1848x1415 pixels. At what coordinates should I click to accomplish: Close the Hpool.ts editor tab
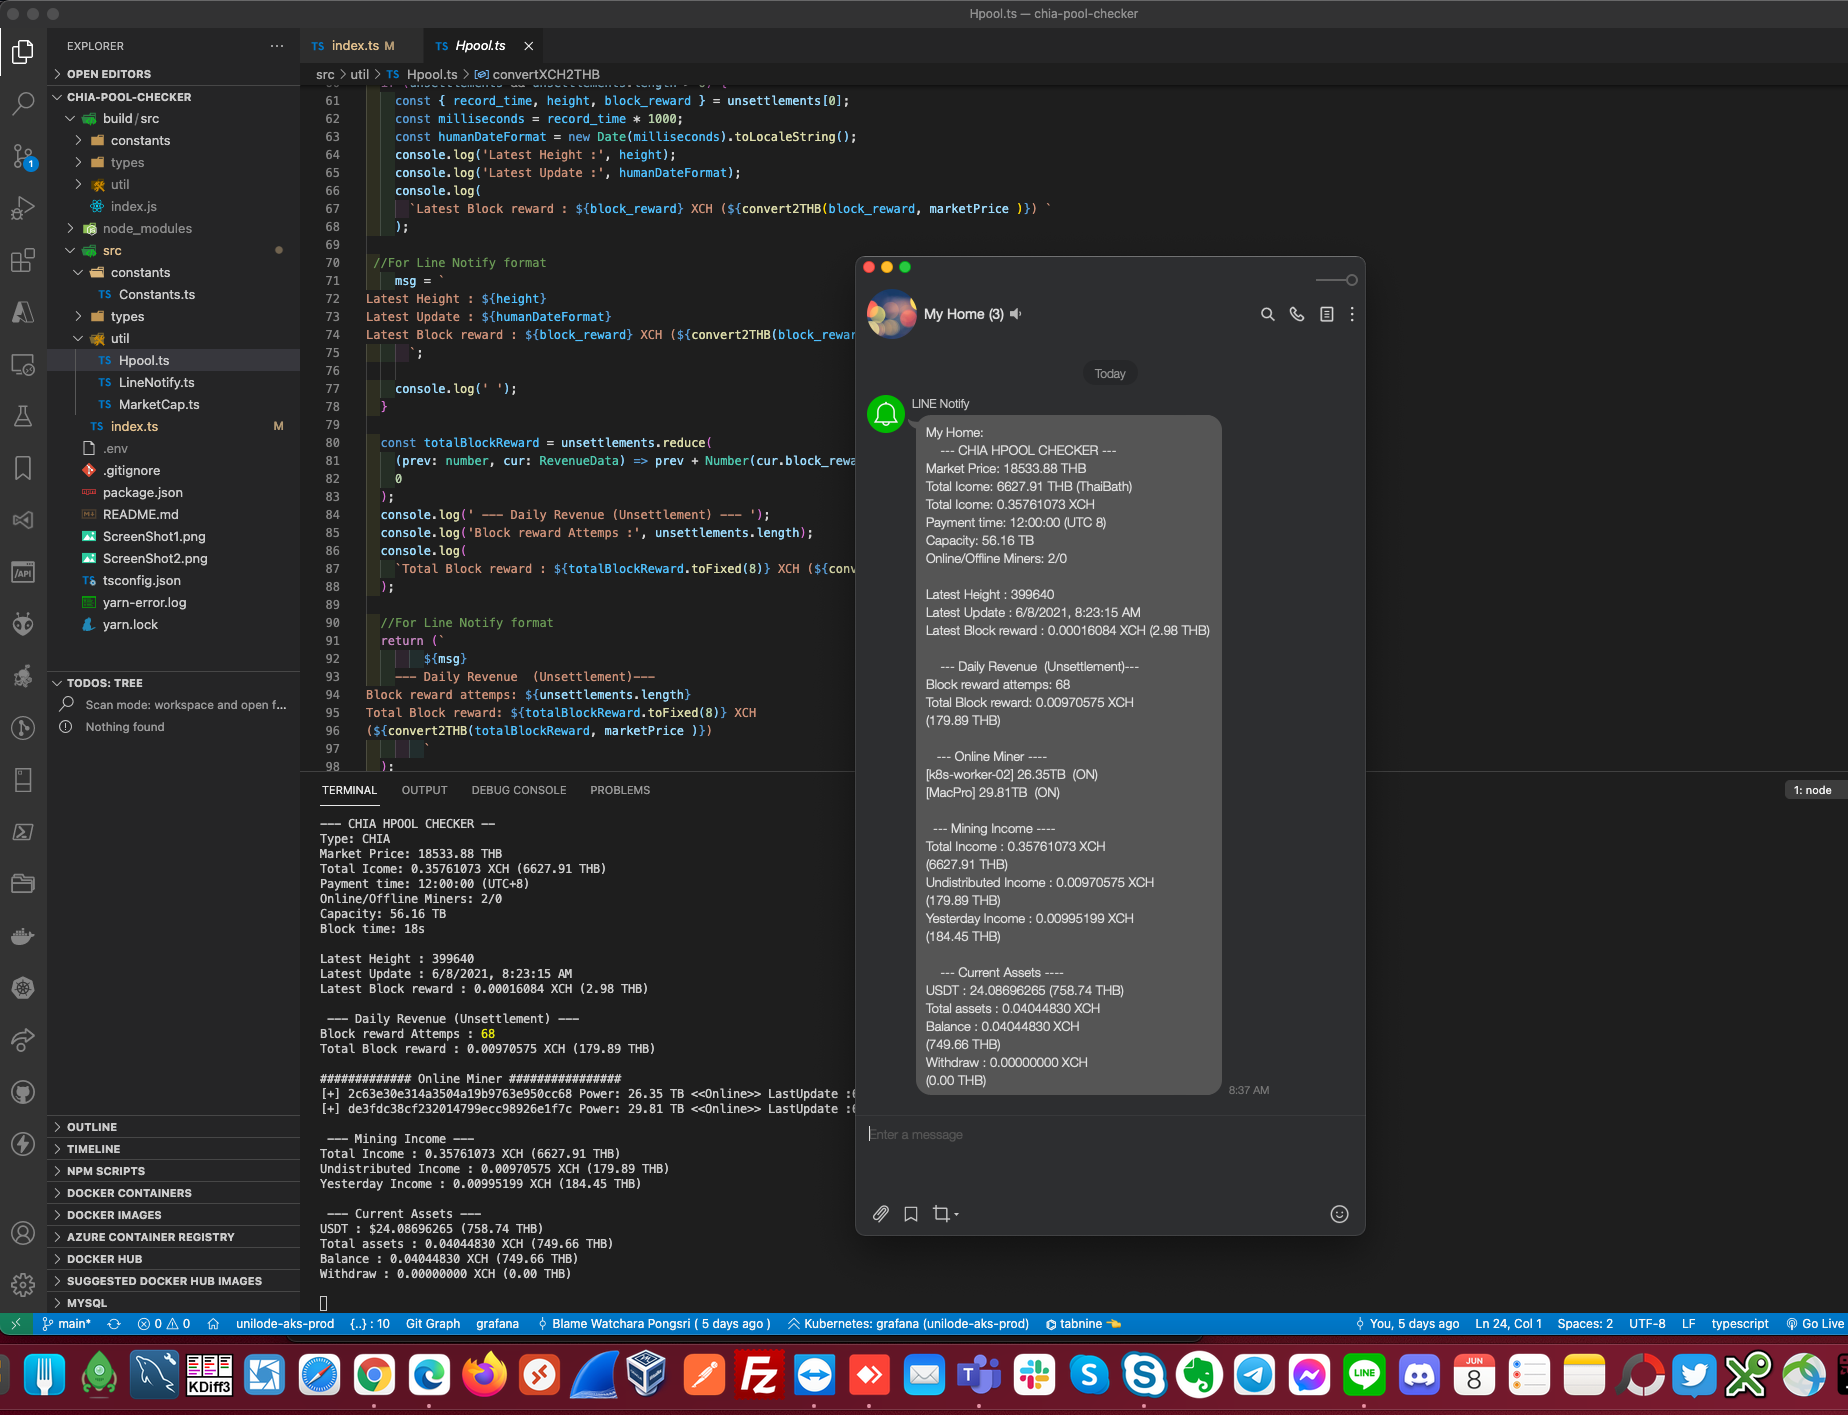528,46
